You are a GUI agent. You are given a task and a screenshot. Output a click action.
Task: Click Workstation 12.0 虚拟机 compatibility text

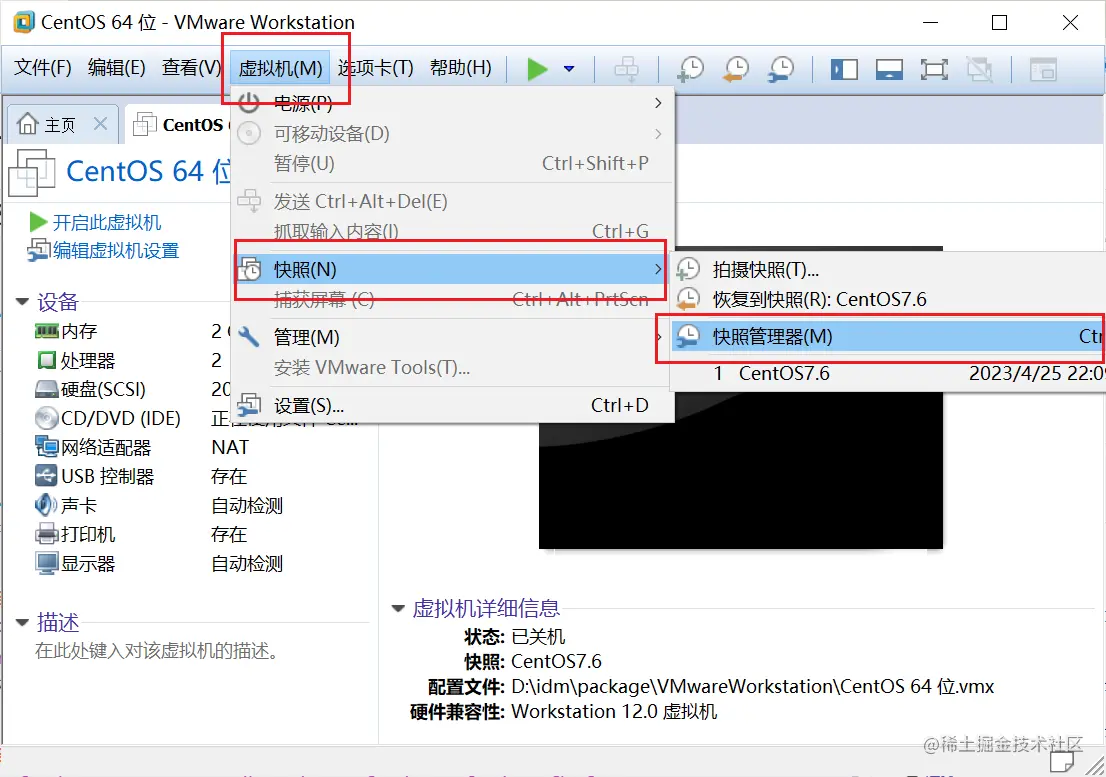614,711
